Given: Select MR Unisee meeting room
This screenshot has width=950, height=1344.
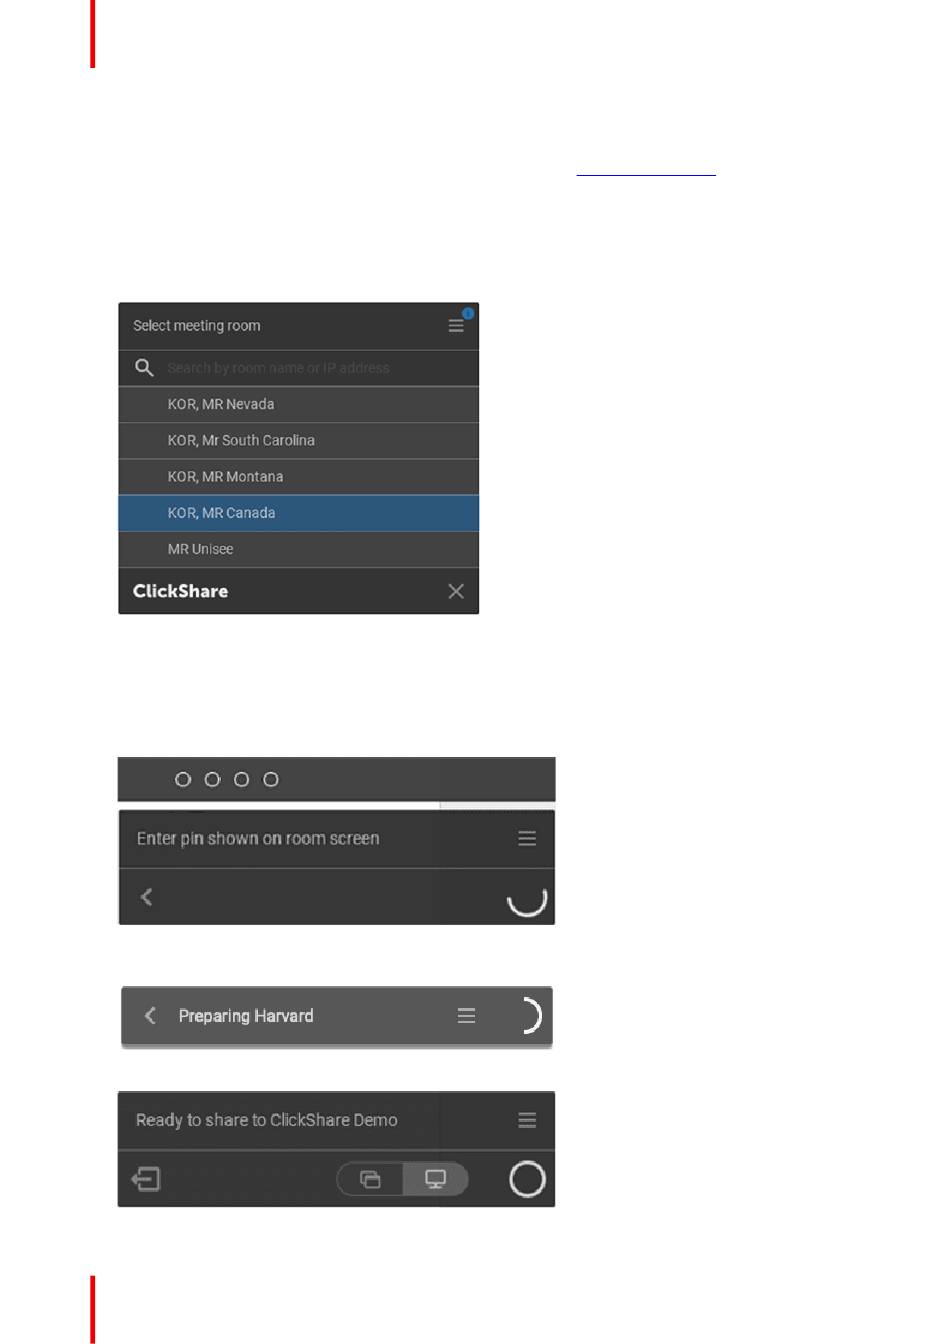Looking at the screenshot, I should click(299, 549).
